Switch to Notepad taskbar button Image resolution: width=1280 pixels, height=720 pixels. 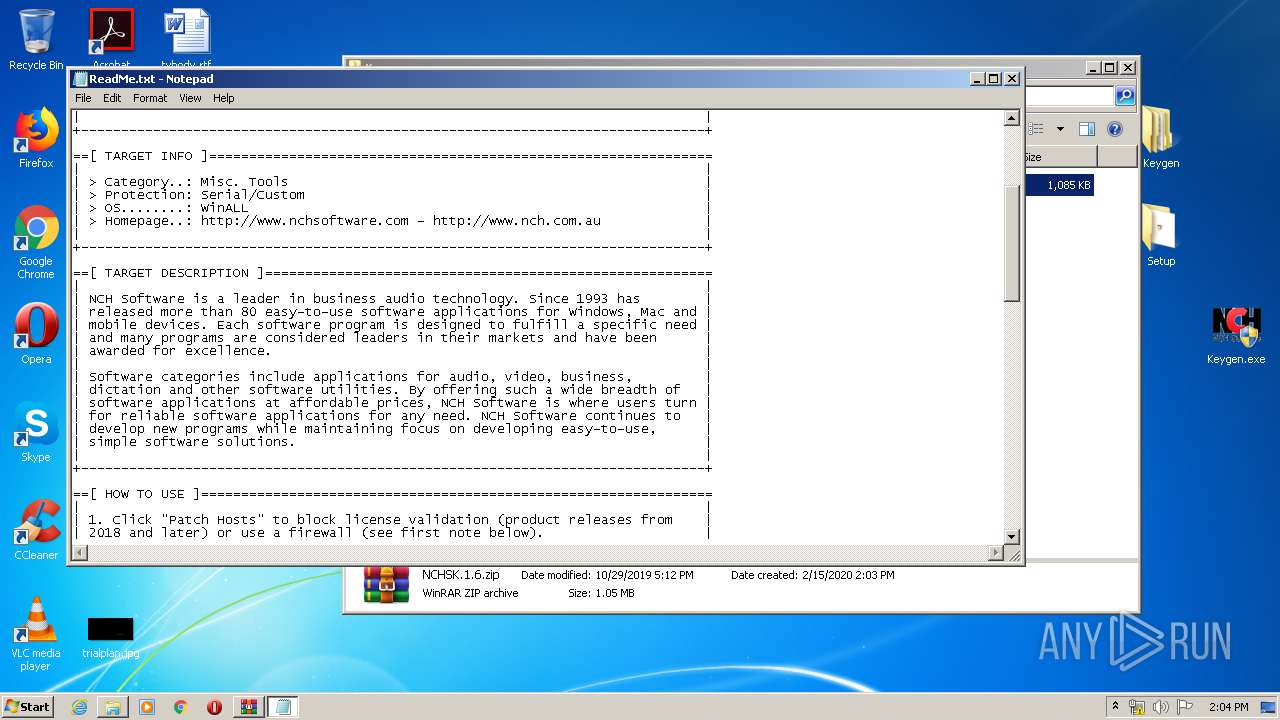pos(282,707)
